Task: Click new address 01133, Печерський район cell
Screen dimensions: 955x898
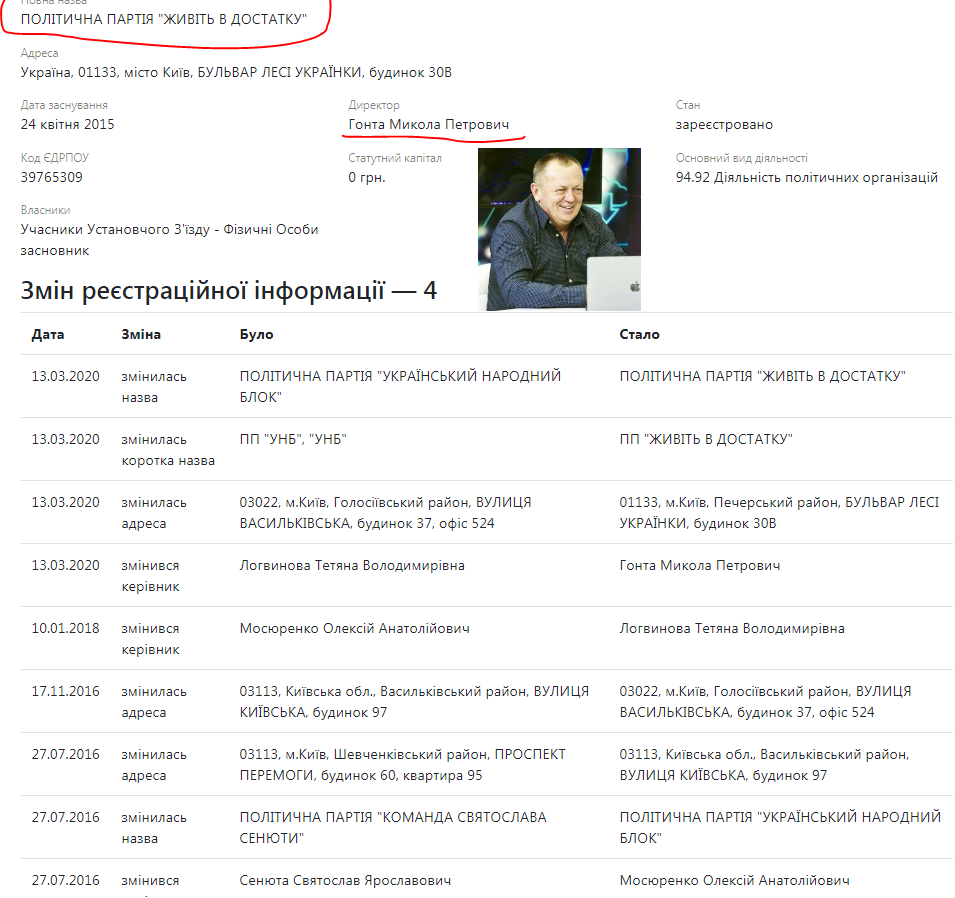Action: (779, 512)
